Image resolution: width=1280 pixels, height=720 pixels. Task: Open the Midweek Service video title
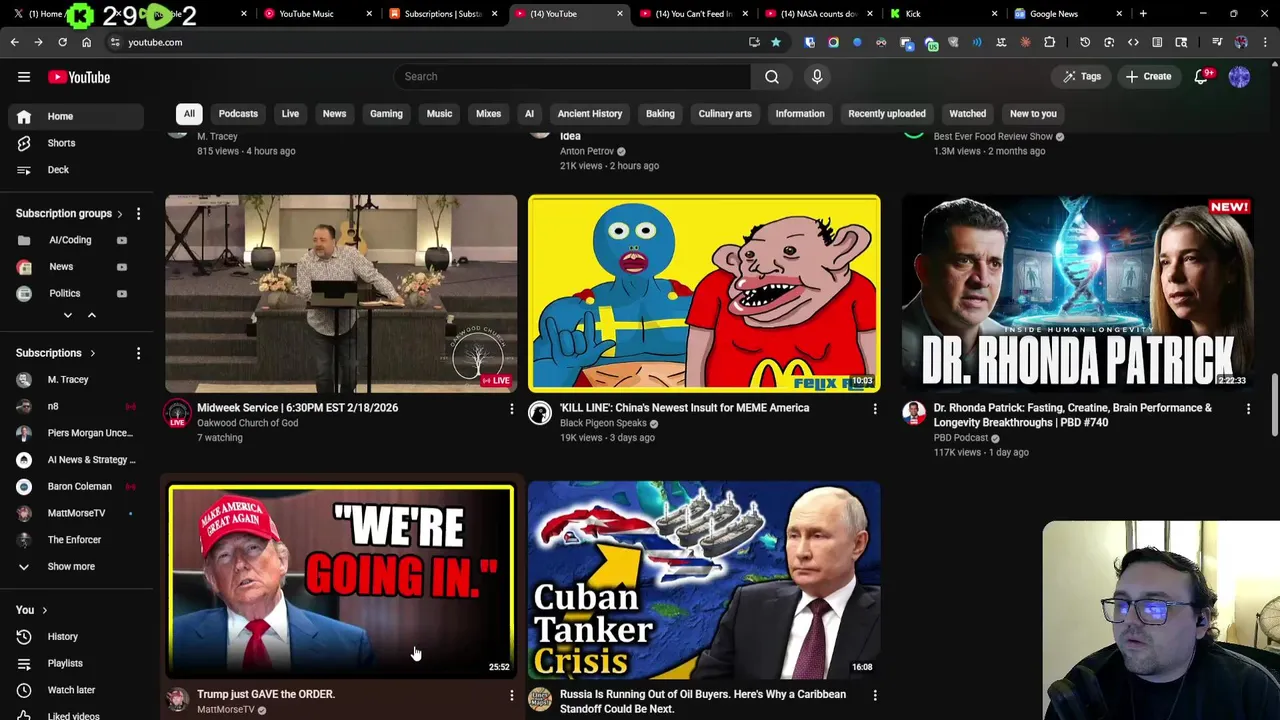click(x=297, y=408)
